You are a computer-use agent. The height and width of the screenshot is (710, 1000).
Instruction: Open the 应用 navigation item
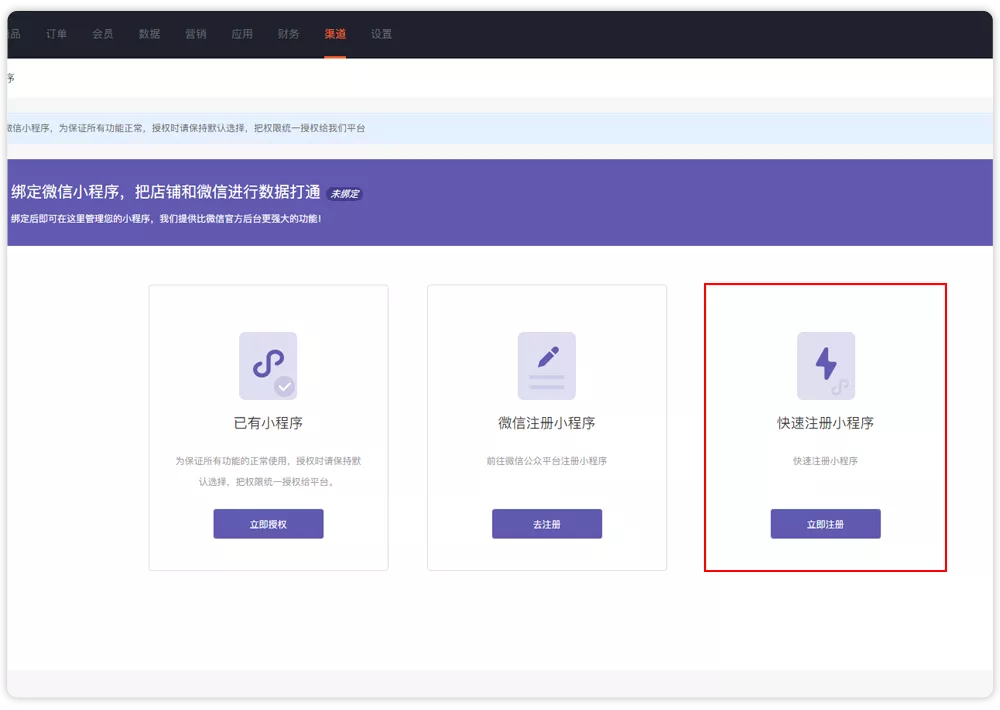[242, 34]
